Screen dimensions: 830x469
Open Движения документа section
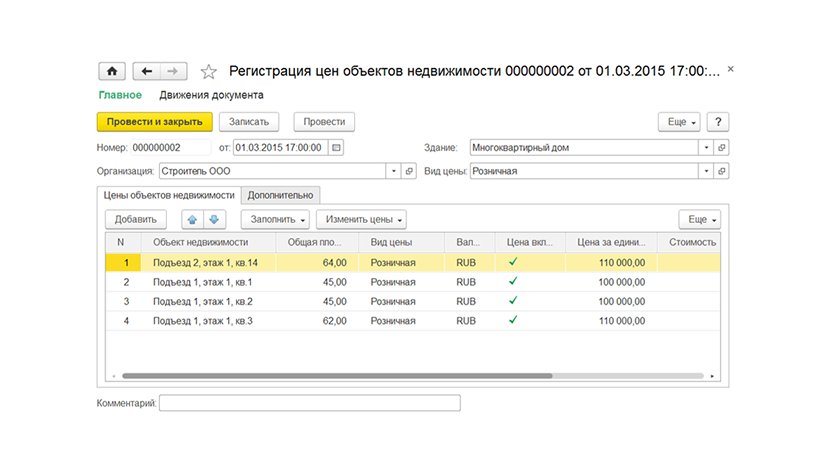coord(211,95)
